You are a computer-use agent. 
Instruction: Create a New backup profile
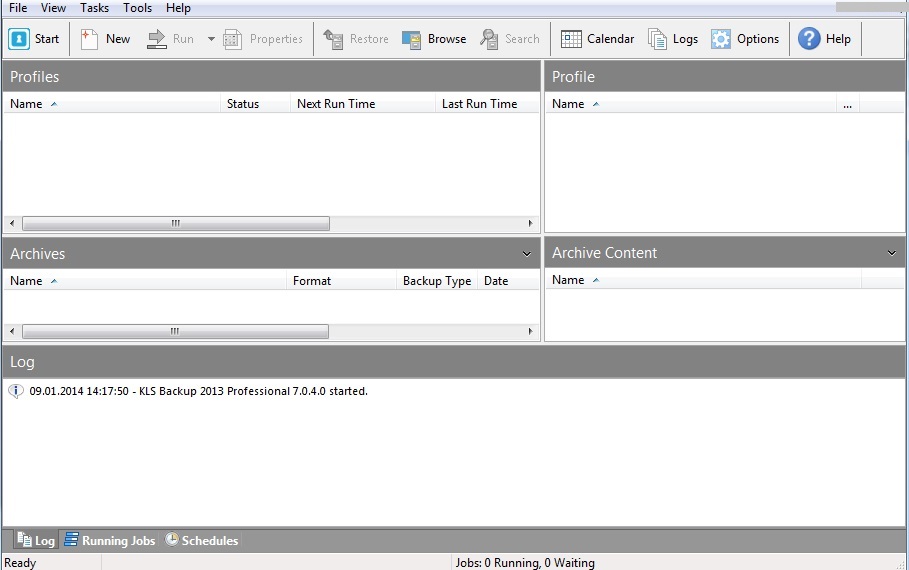point(90,39)
